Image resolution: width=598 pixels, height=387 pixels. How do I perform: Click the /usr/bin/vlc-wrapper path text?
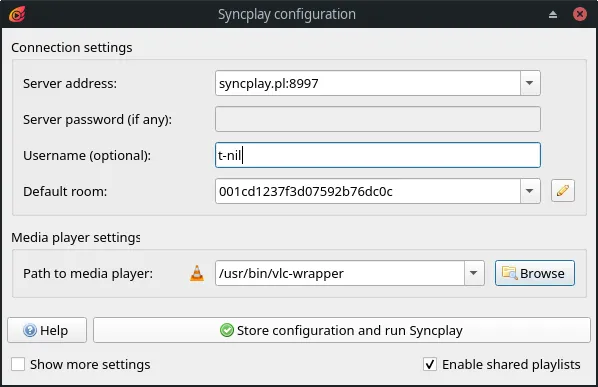[281, 273]
